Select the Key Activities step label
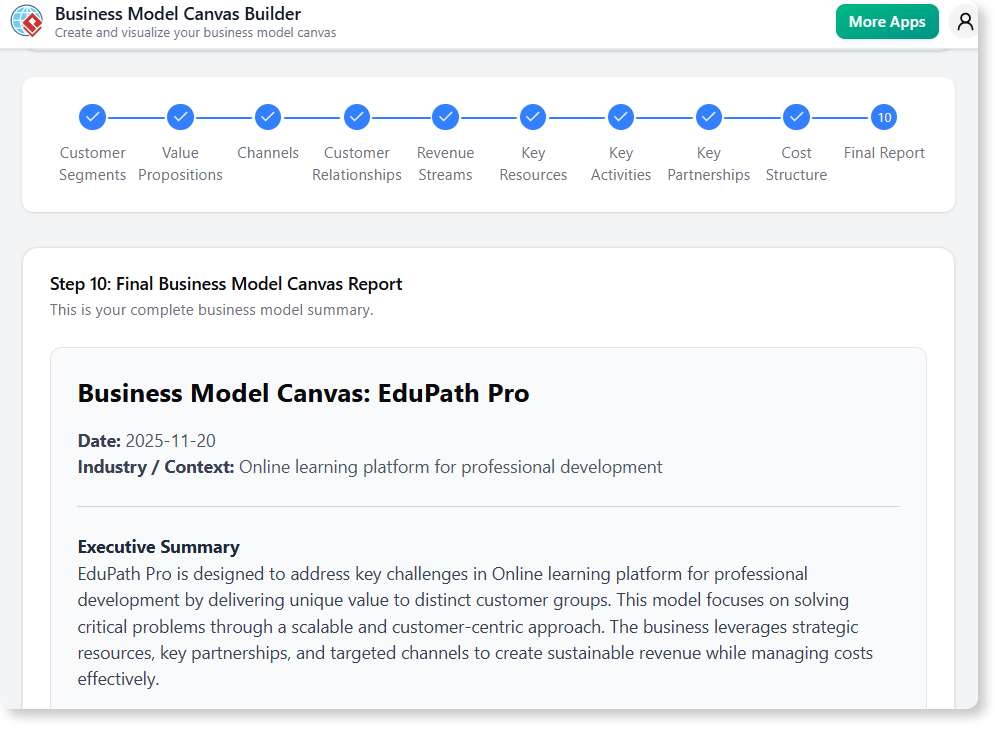The image size is (995, 734). (x=620, y=163)
